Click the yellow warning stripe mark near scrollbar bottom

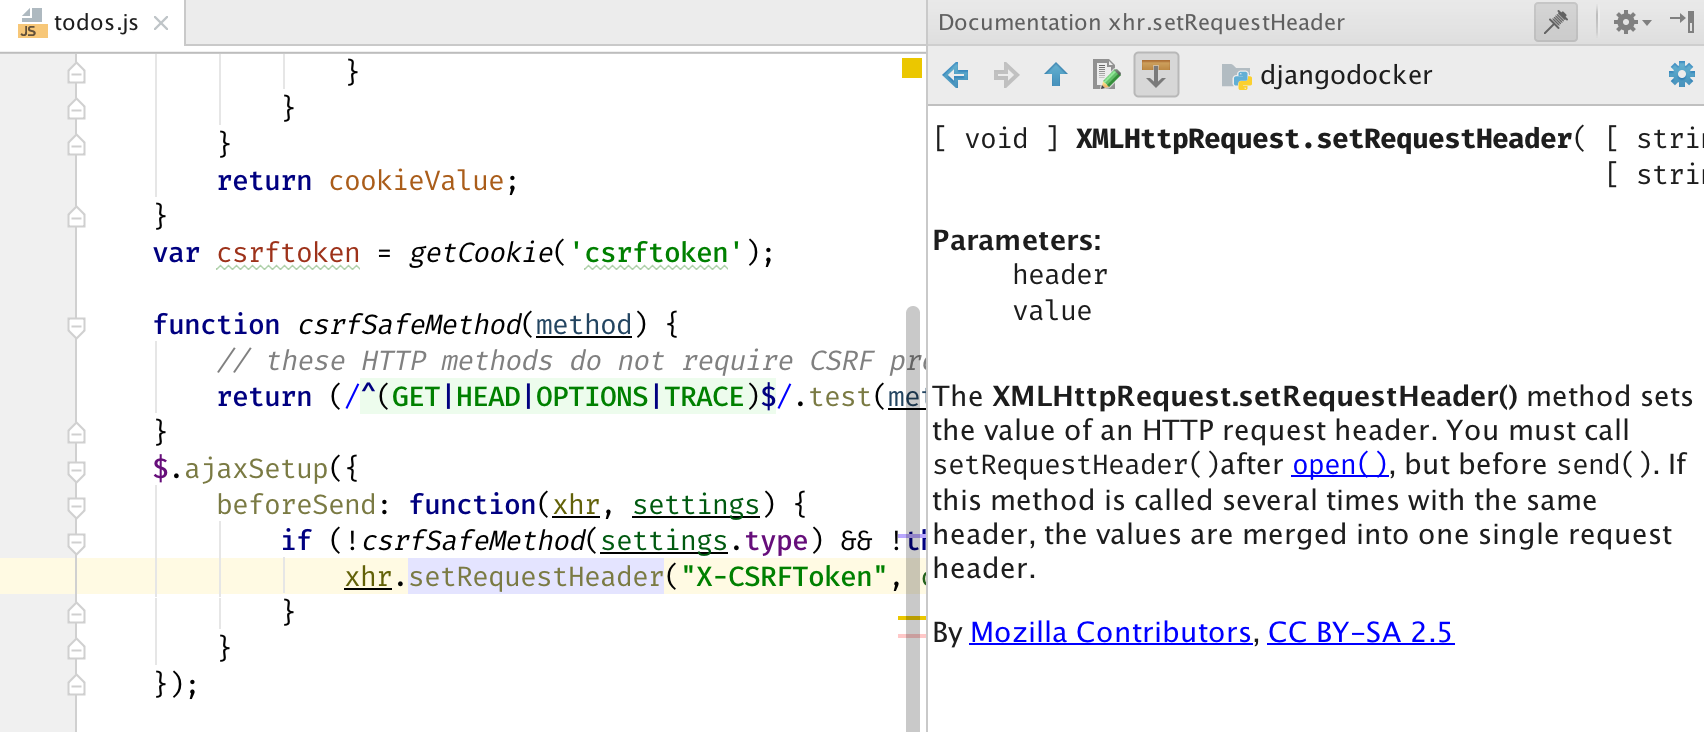click(x=911, y=619)
